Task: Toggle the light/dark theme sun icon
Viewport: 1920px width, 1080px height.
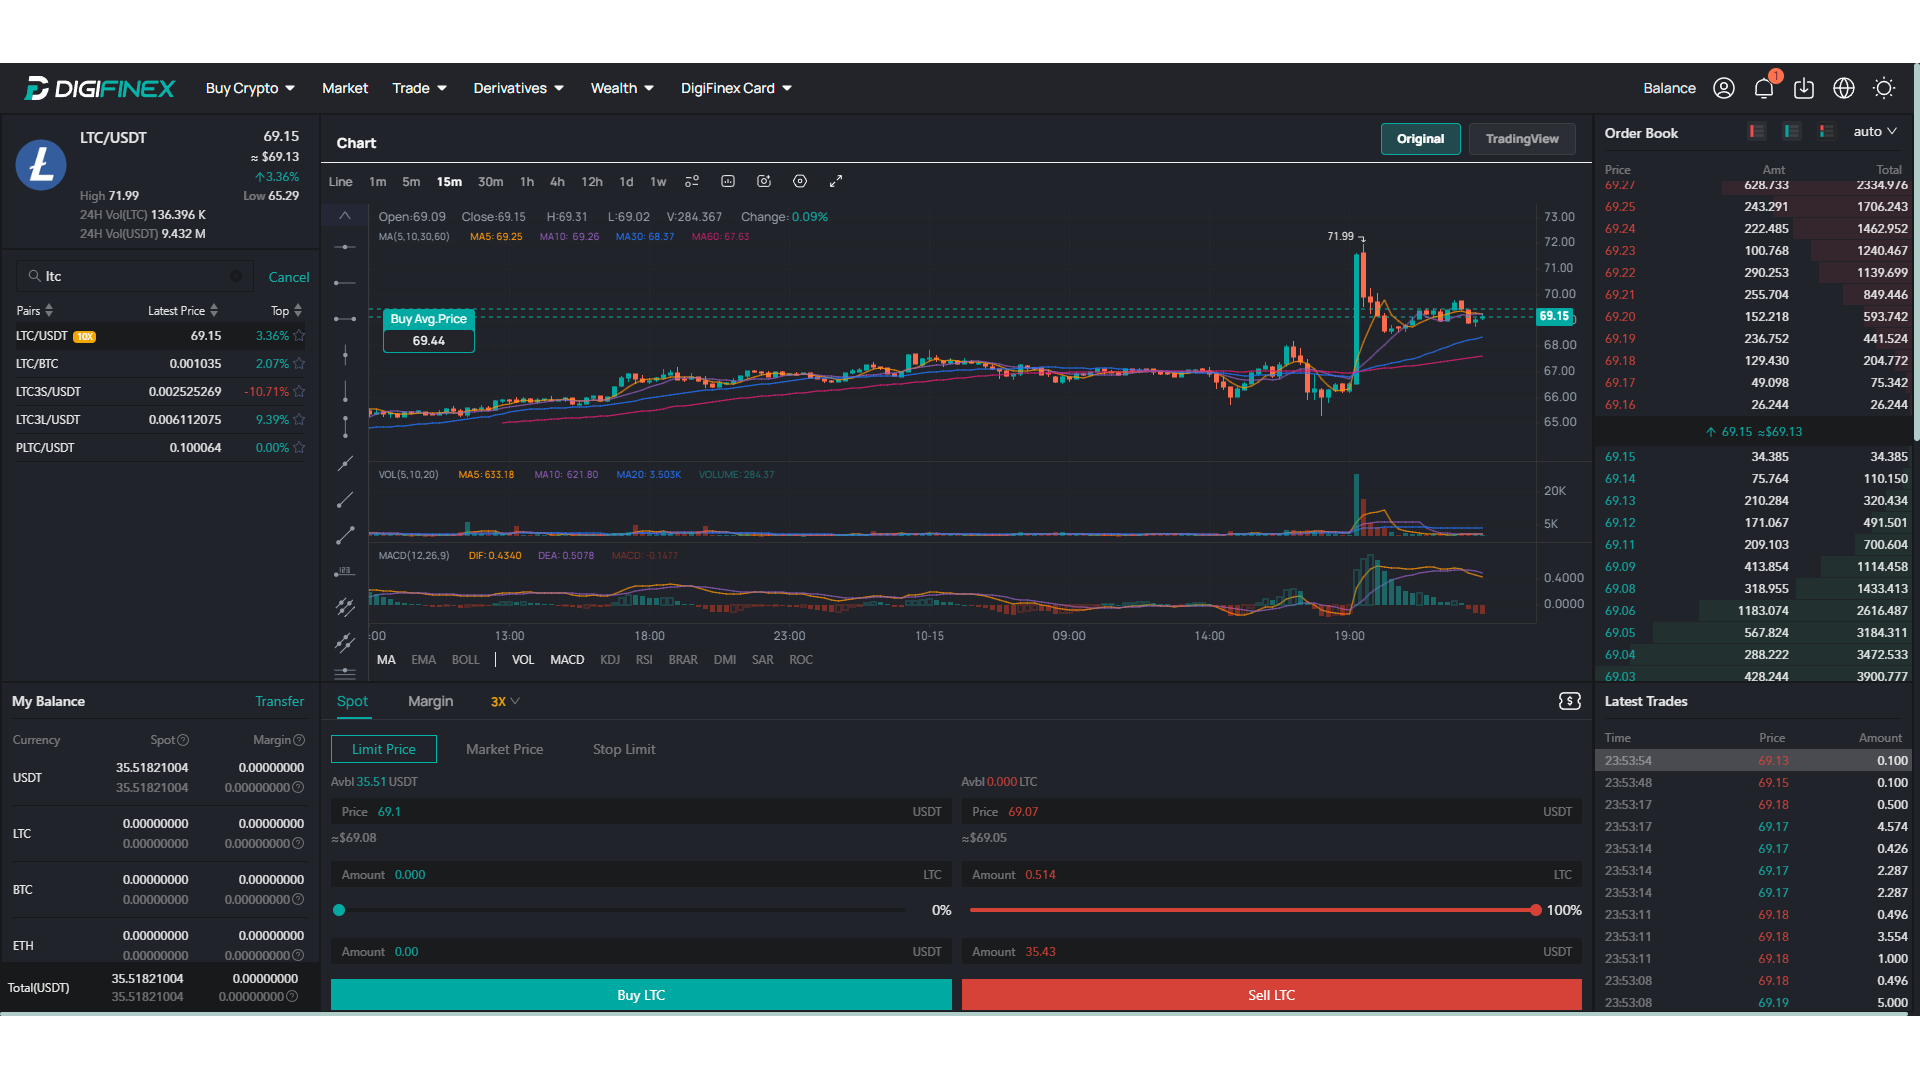Action: click(1884, 88)
